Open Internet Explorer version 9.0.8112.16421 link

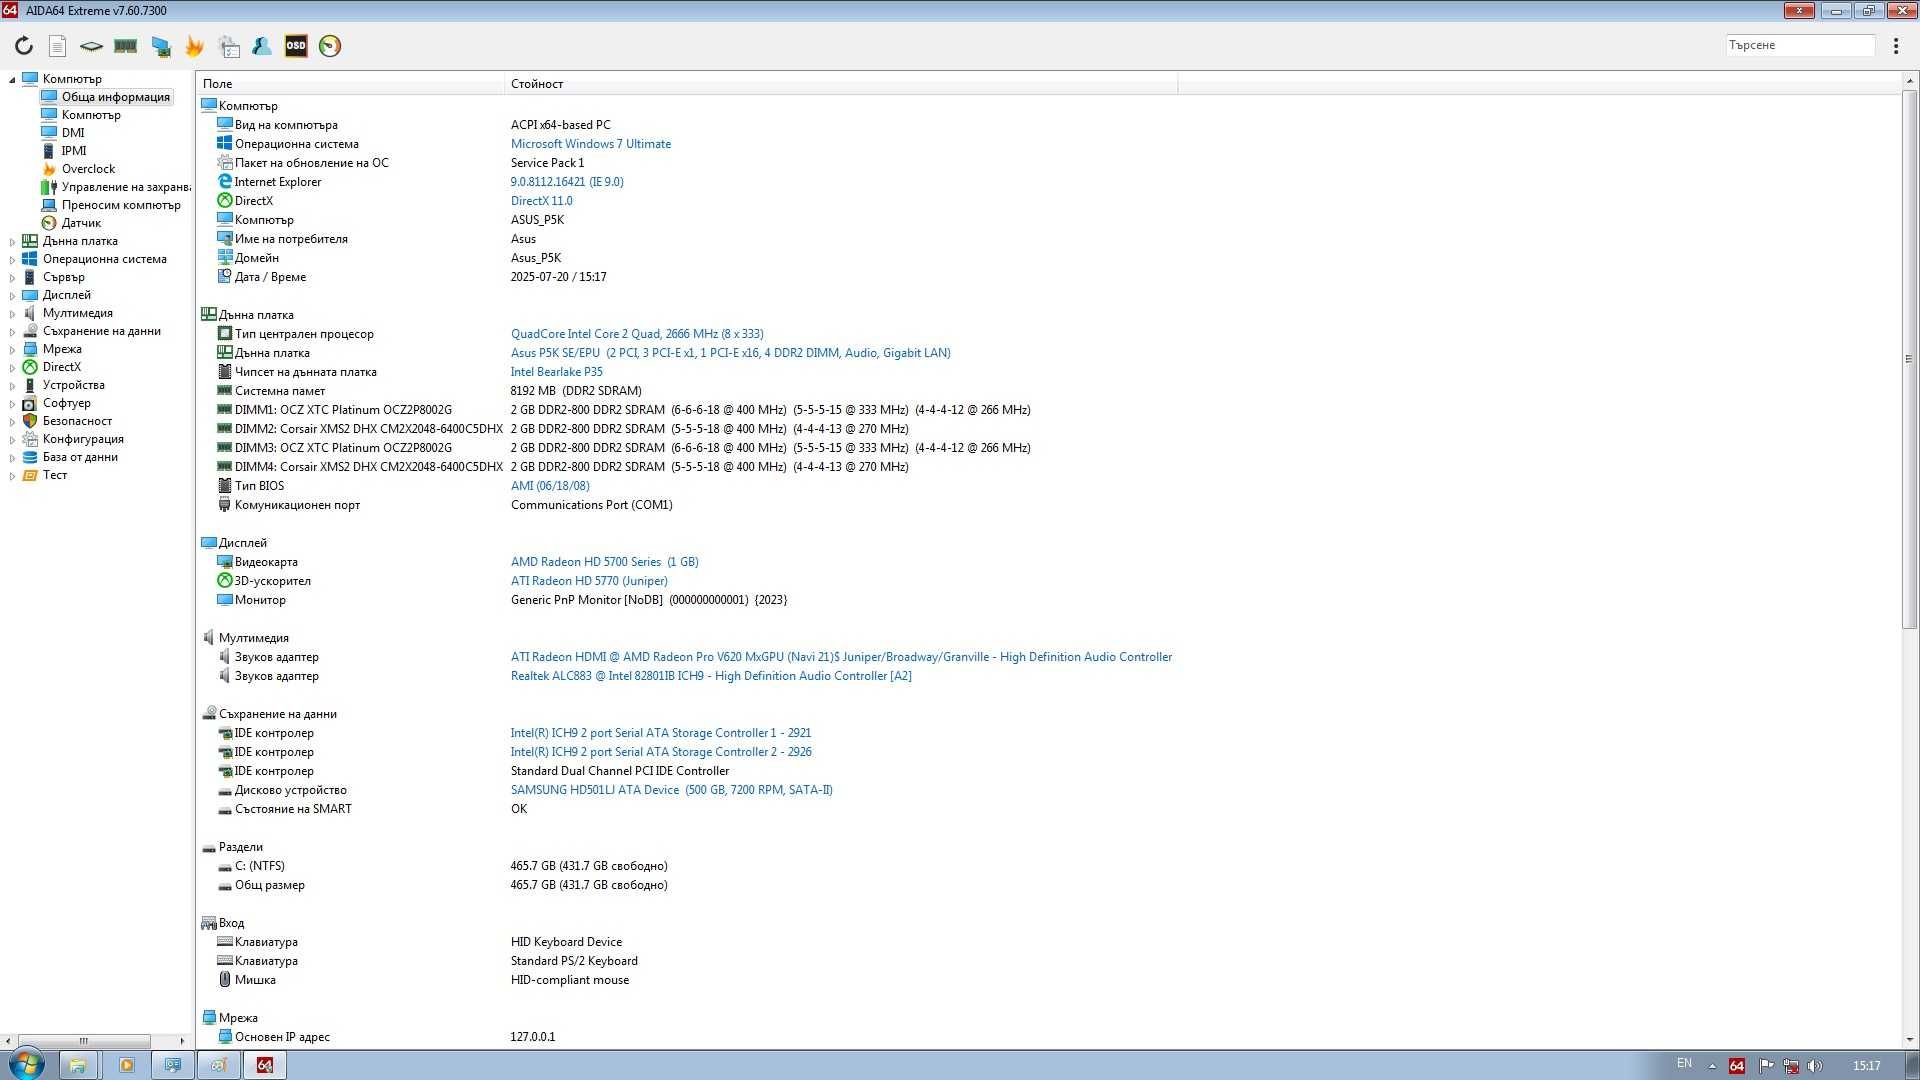coord(567,182)
